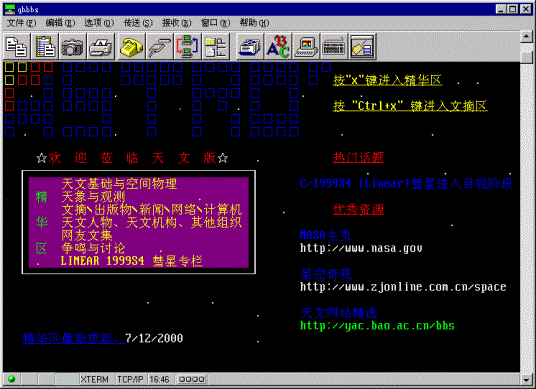
Task: Click the http://yac.bao.ac.cn/bbs link
Action: (377, 326)
